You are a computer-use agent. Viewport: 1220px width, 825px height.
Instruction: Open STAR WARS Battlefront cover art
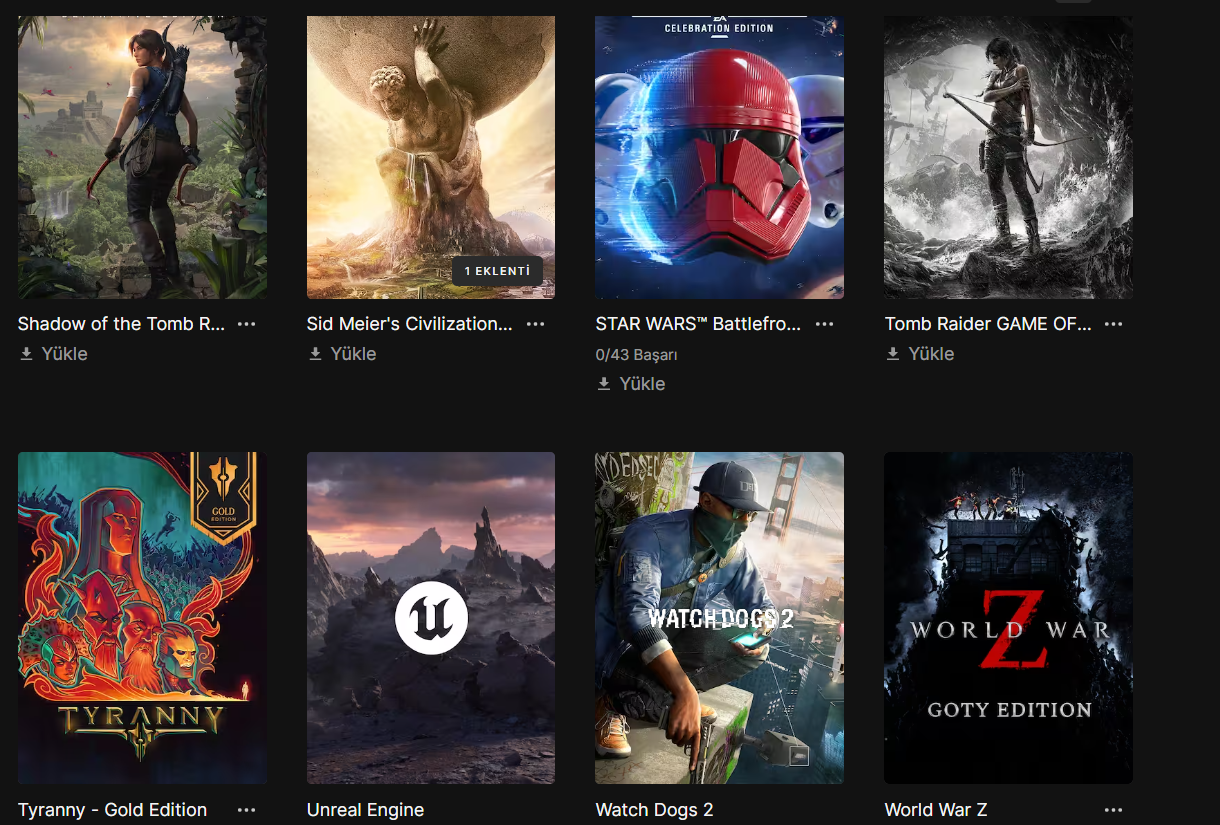click(719, 157)
